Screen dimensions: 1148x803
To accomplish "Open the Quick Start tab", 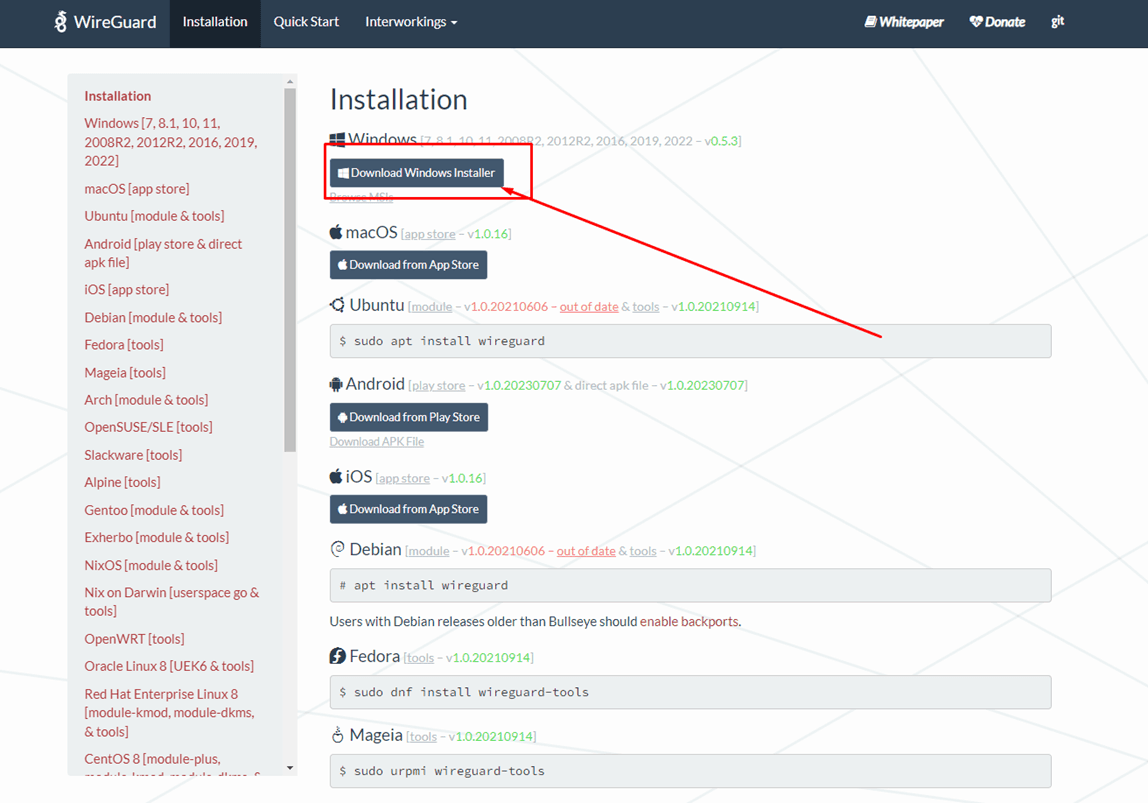I will (306, 22).
